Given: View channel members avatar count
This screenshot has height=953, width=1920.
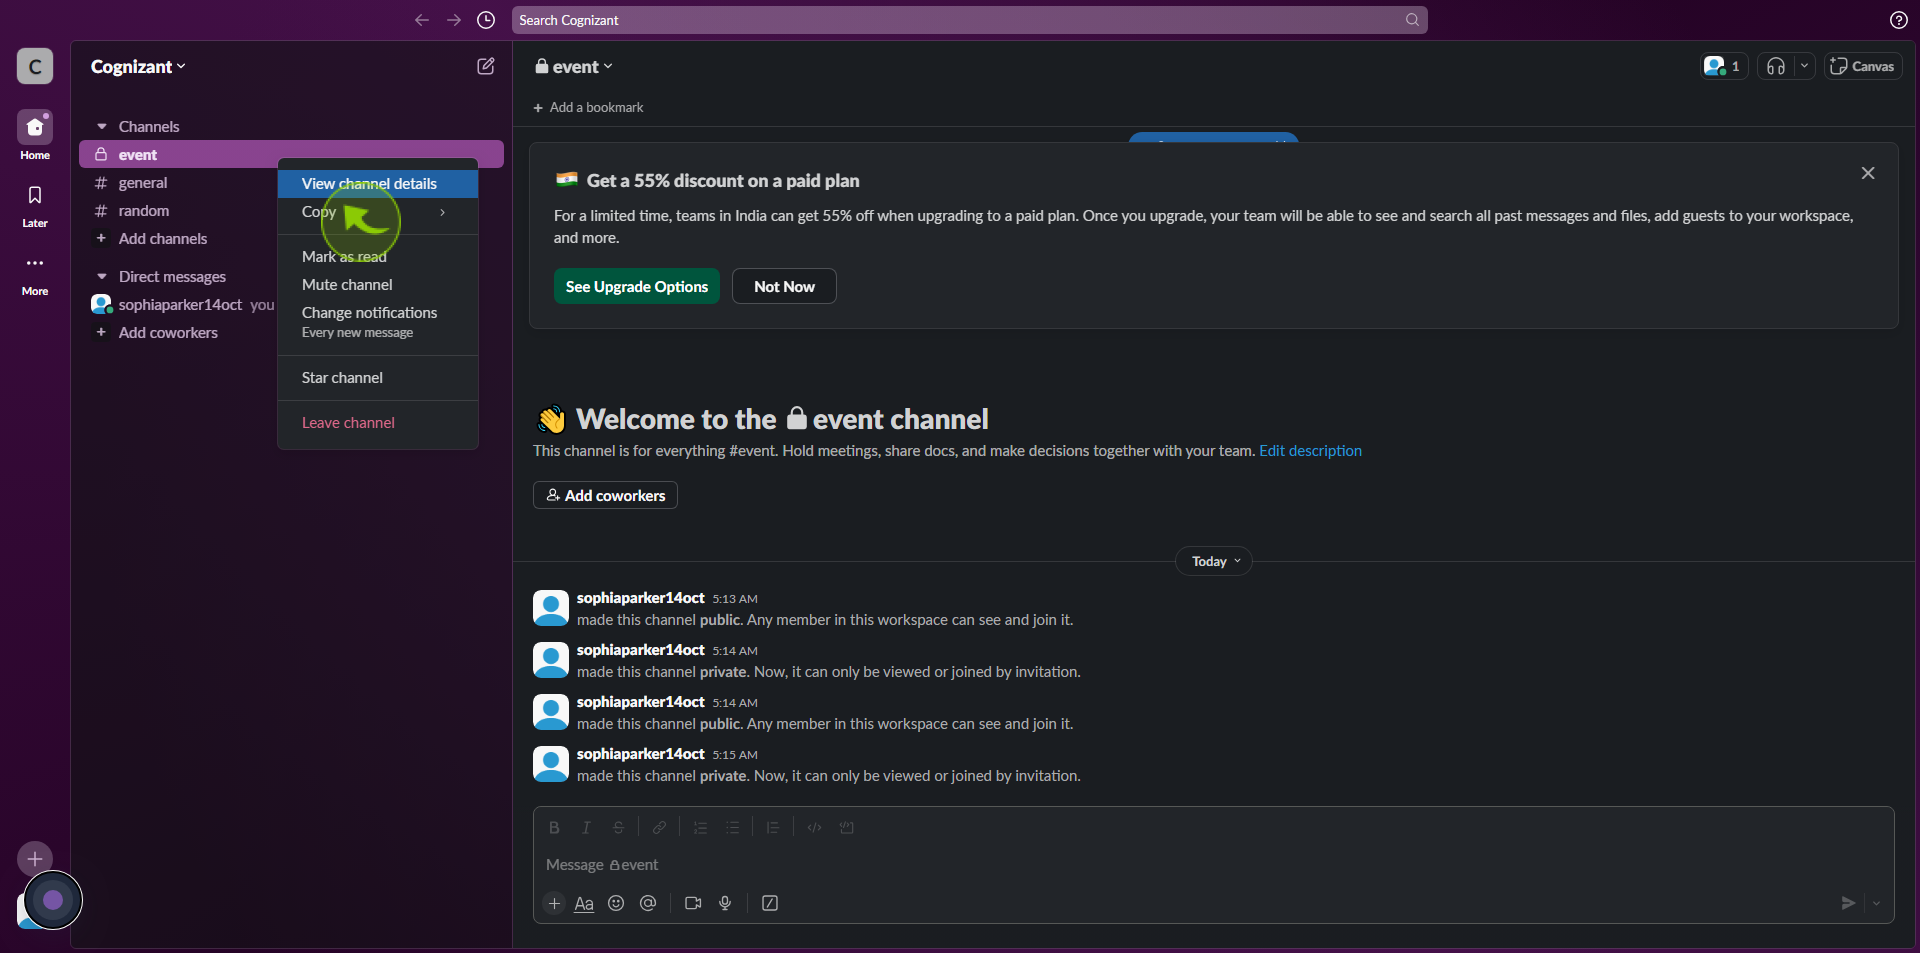Looking at the screenshot, I should (1723, 66).
